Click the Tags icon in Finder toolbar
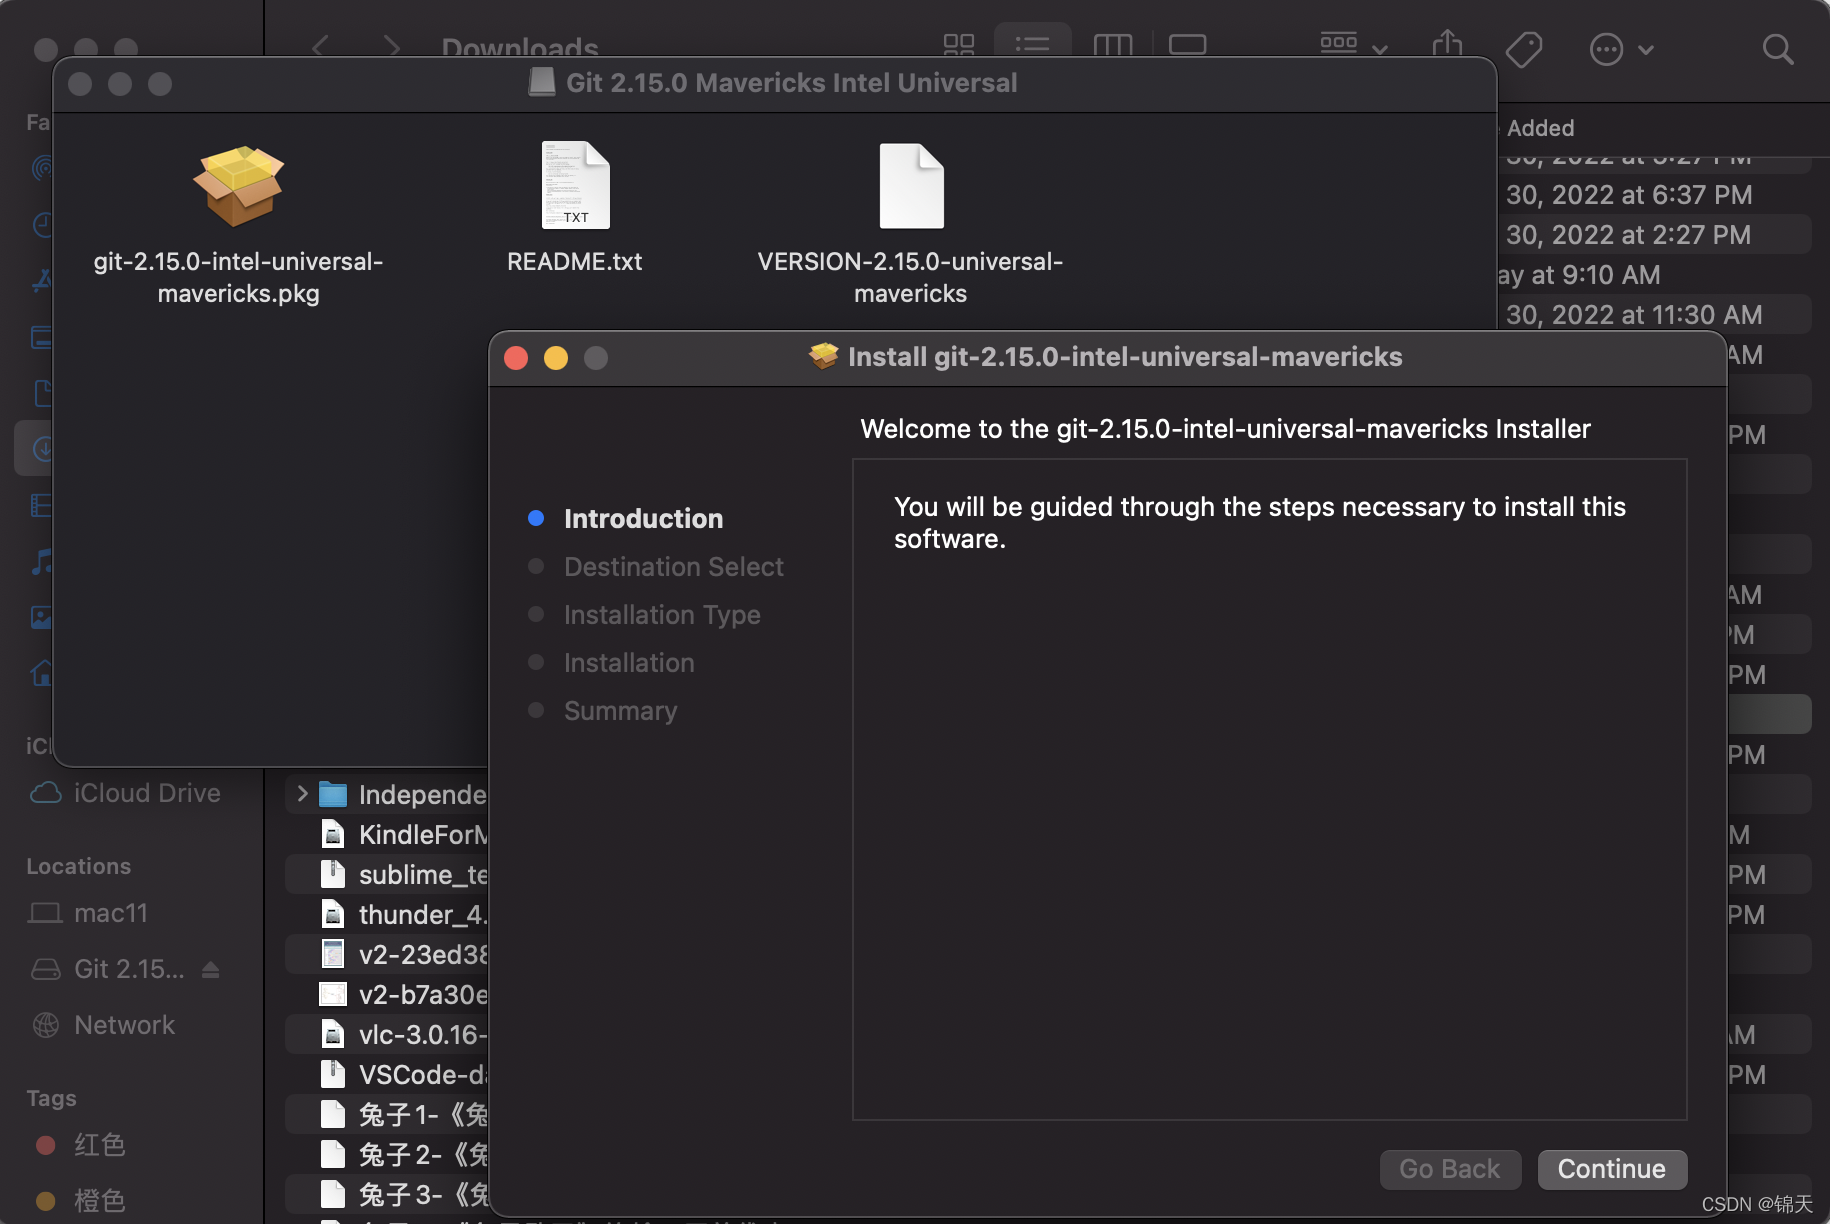 tap(1524, 49)
